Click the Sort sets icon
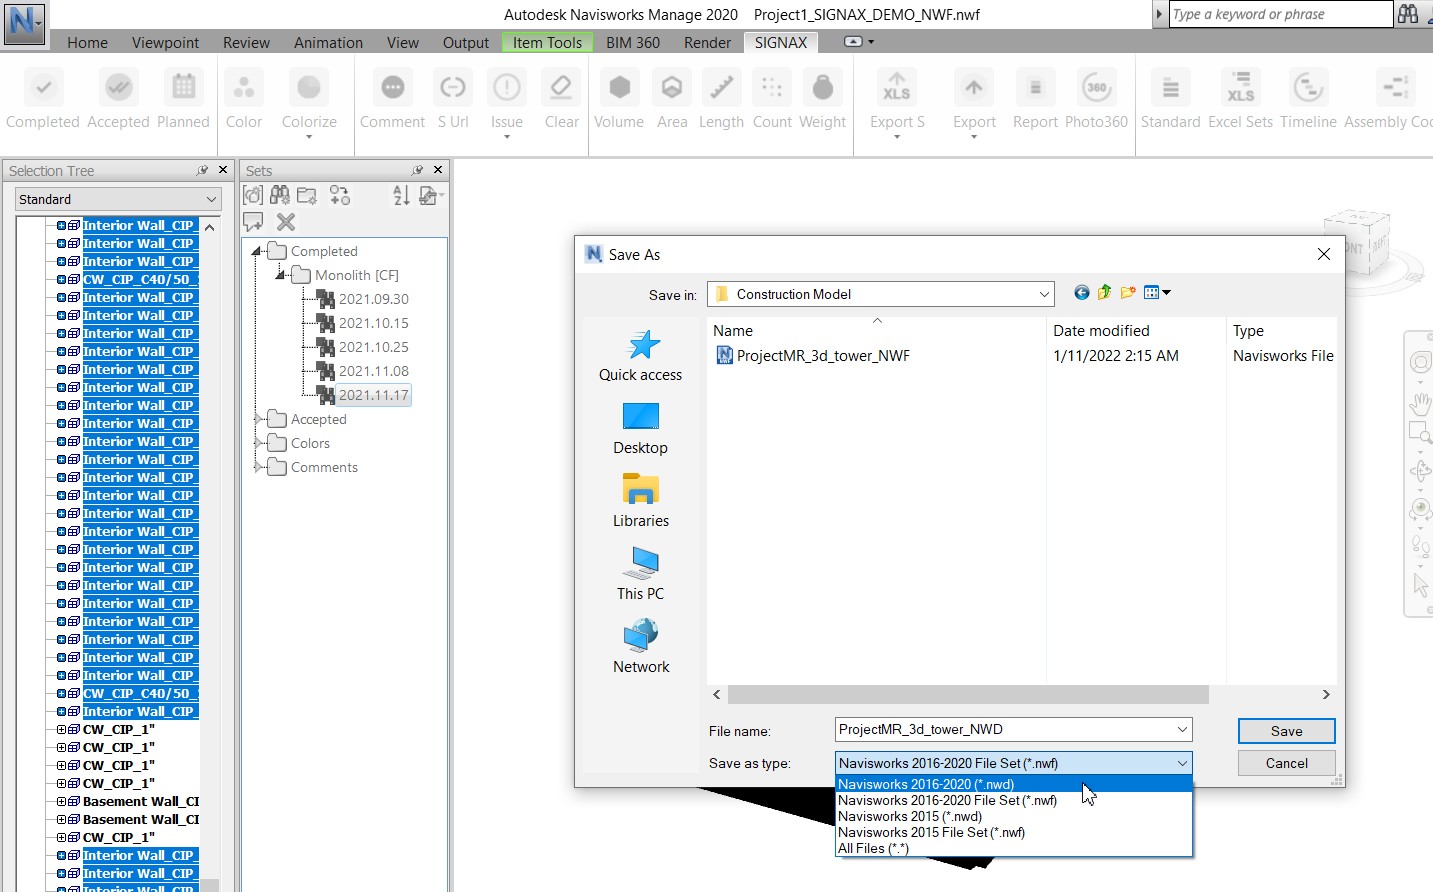Viewport: 1433px width, 892px height. [401, 195]
